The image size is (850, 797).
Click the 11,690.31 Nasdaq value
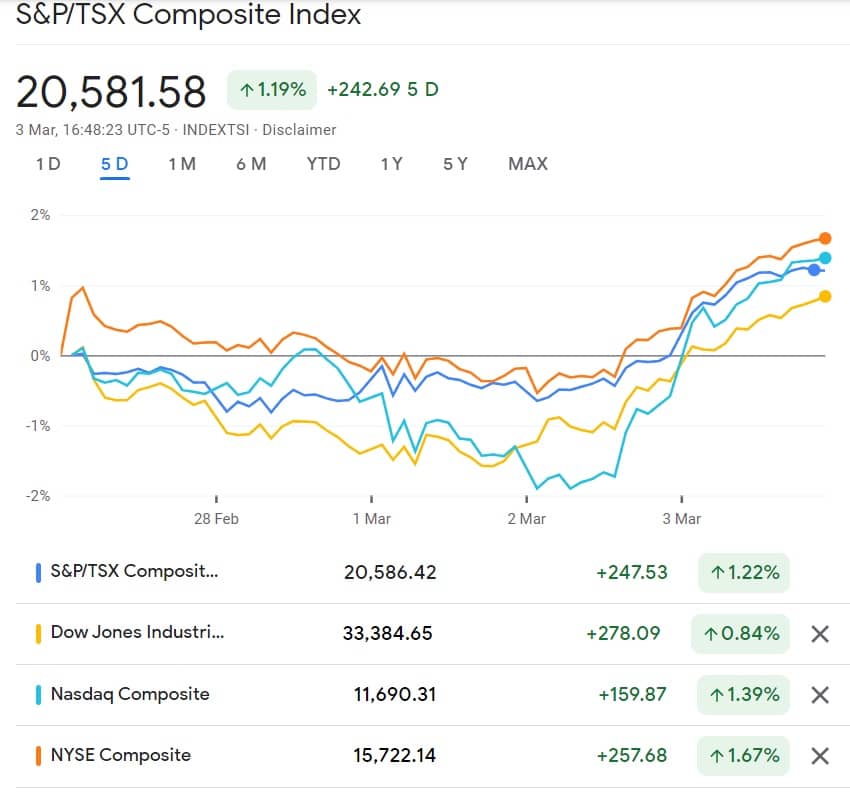pos(395,695)
